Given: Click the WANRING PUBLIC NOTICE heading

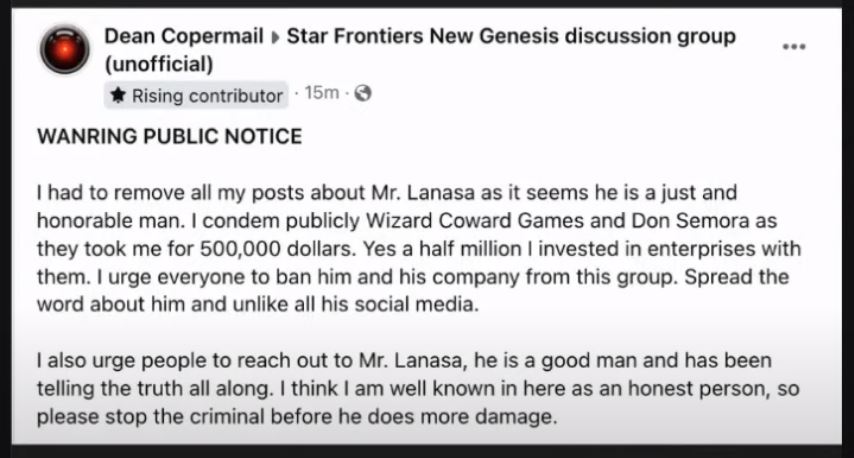Looking at the screenshot, I should pyautogui.click(x=169, y=136).
